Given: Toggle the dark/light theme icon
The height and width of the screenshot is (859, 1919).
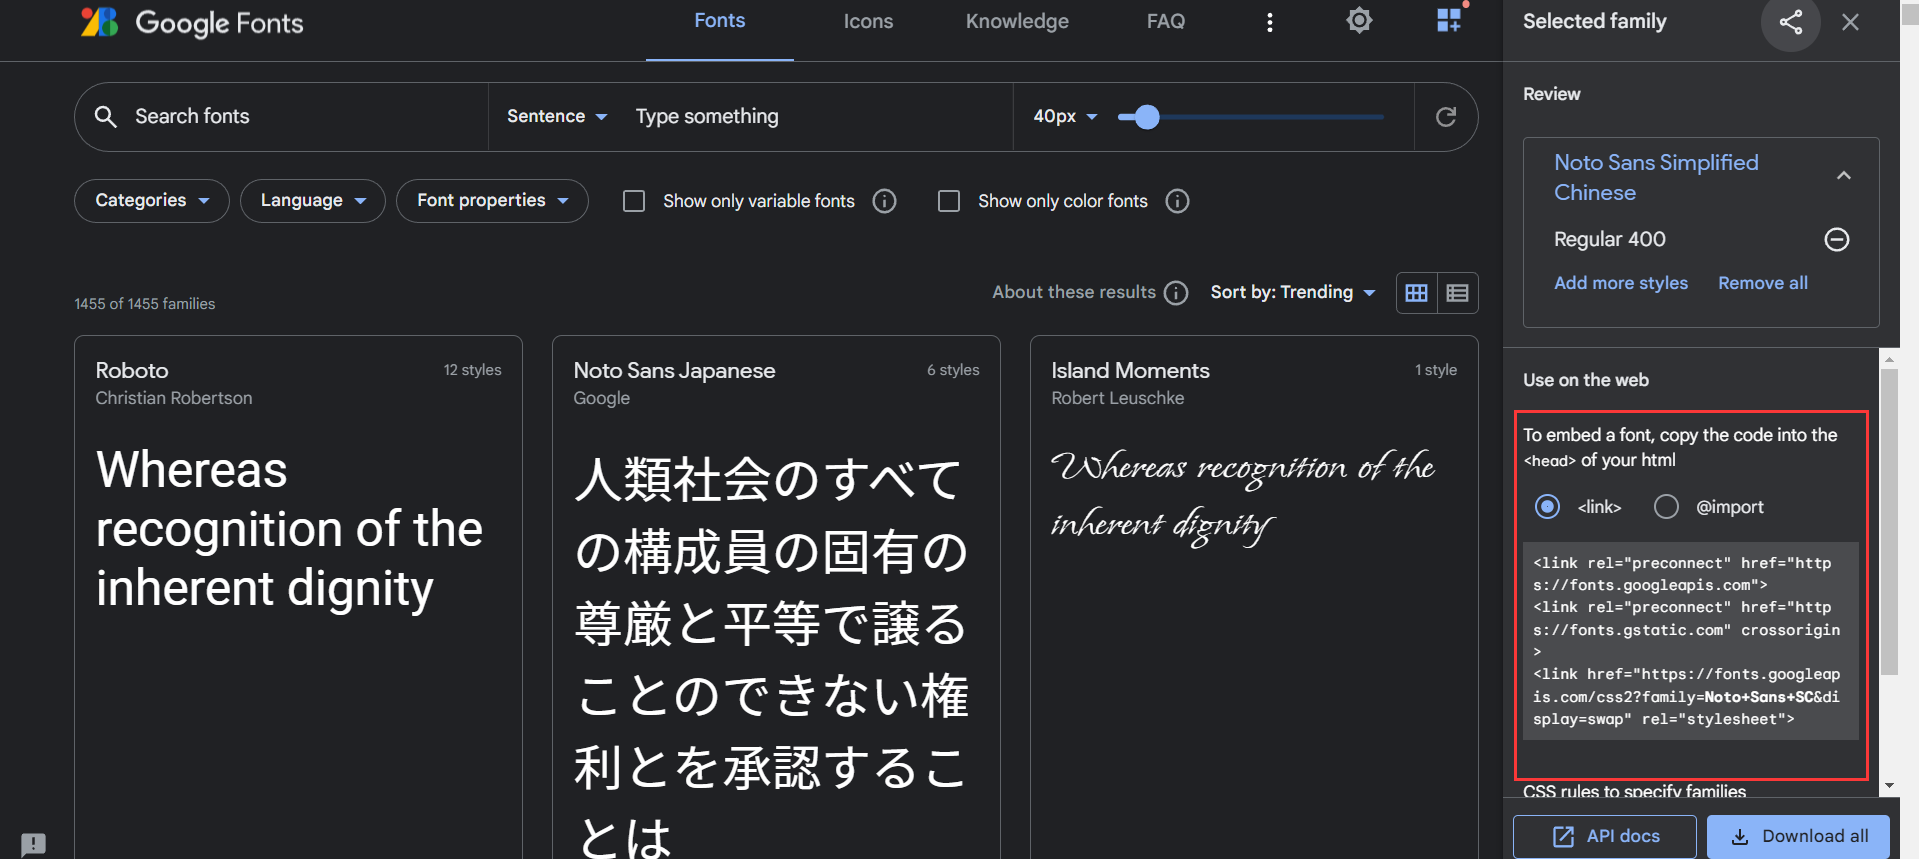Looking at the screenshot, I should click(1359, 20).
